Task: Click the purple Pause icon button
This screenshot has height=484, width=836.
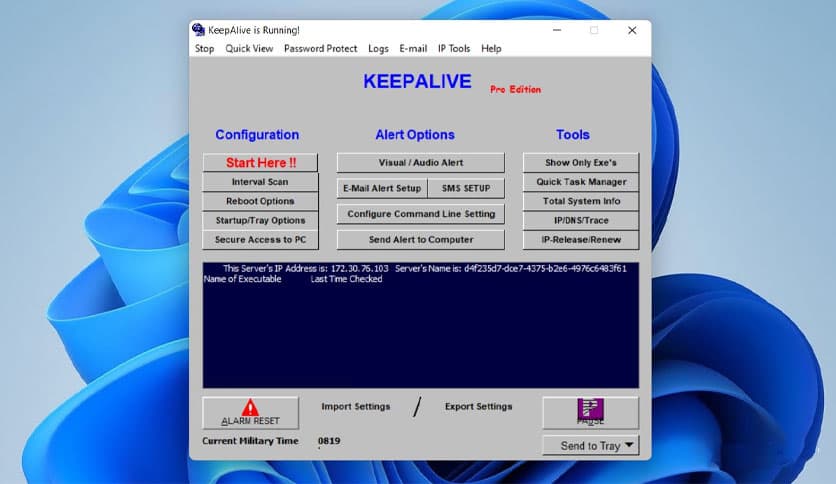Action: [590, 412]
